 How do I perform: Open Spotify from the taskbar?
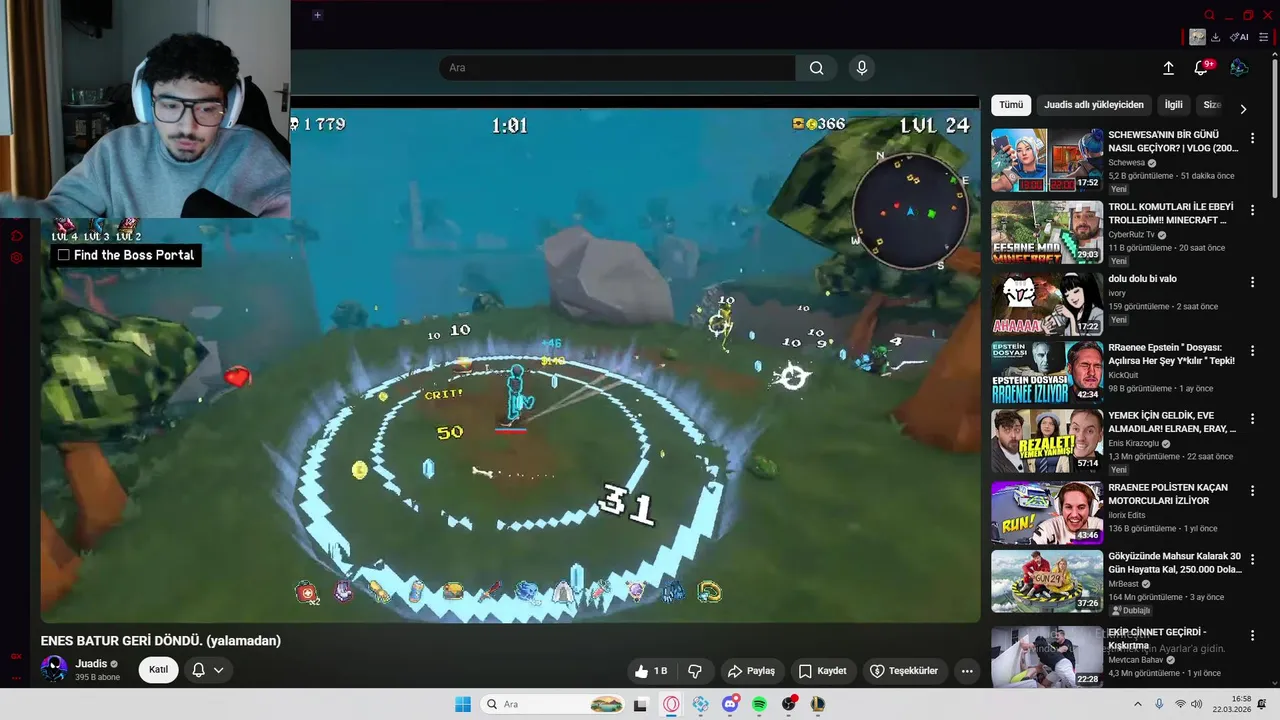(759, 704)
